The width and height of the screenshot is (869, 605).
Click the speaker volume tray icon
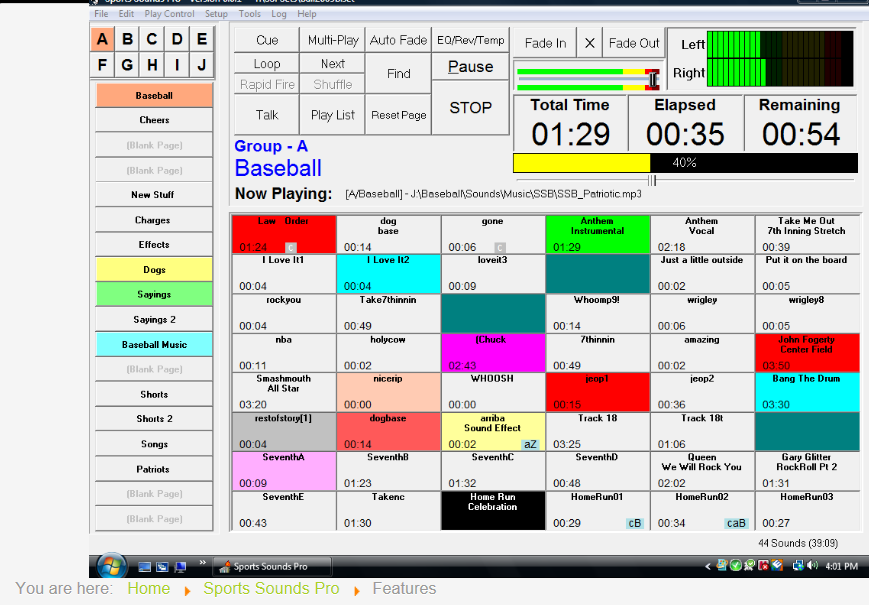pos(813,566)
